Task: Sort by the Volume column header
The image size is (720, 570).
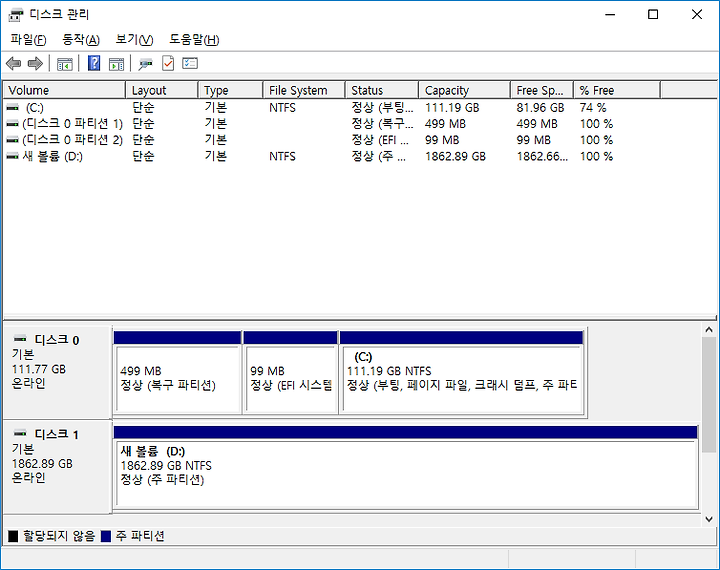Action: coord(64,90)
